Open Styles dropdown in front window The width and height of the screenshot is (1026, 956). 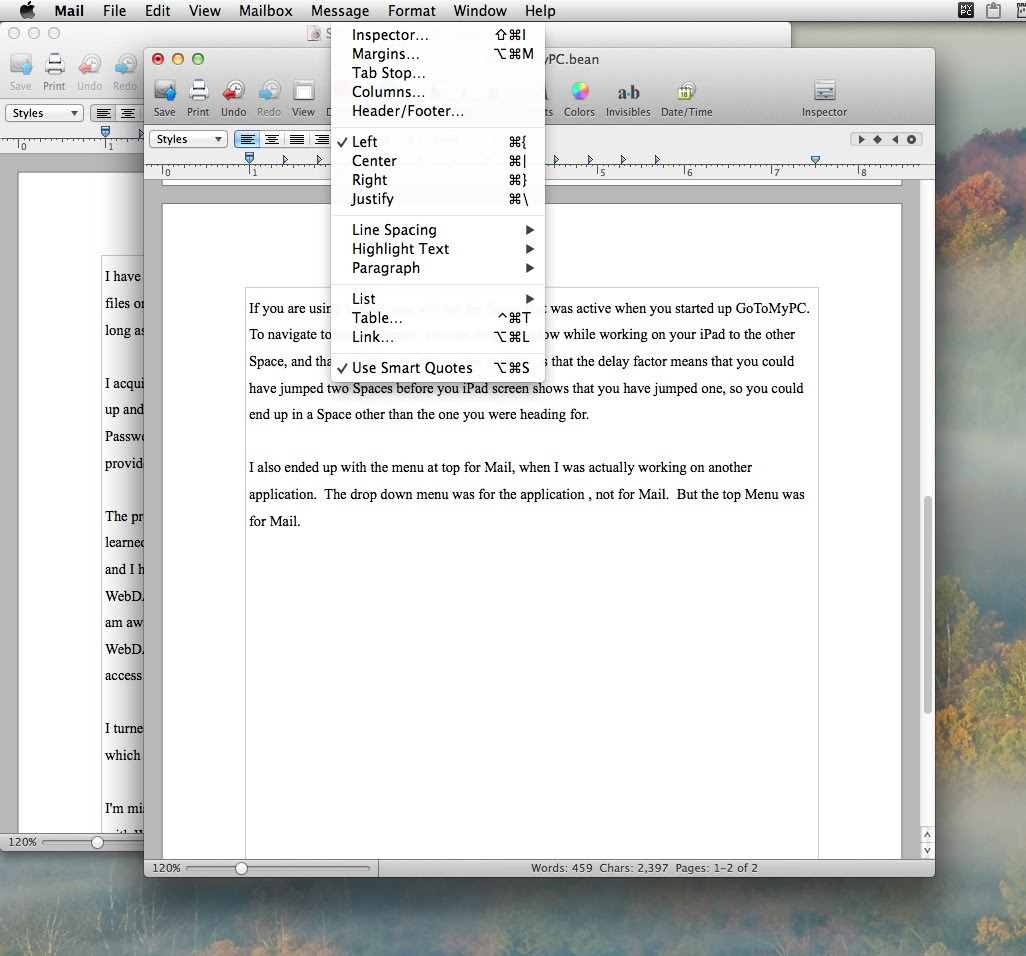tap(188, 139)
